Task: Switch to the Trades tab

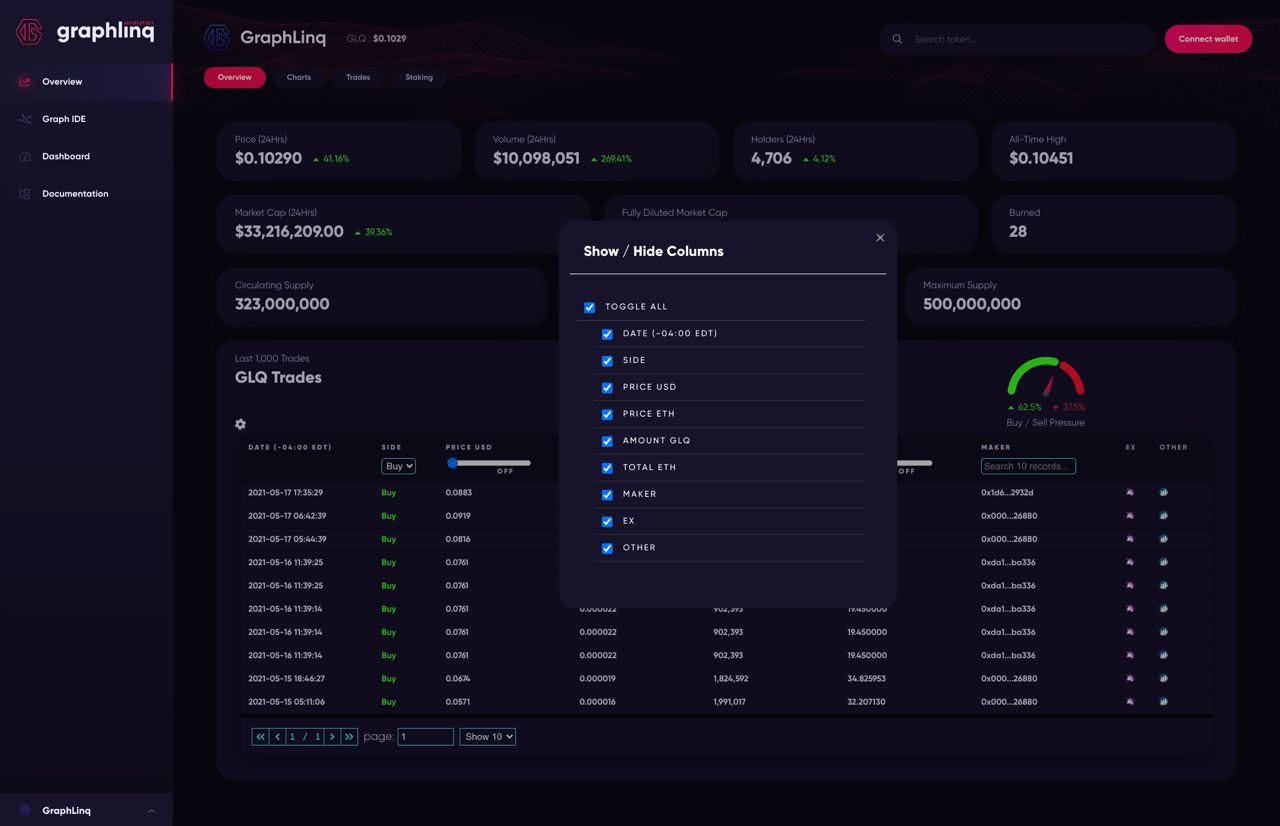Action: 358,77
